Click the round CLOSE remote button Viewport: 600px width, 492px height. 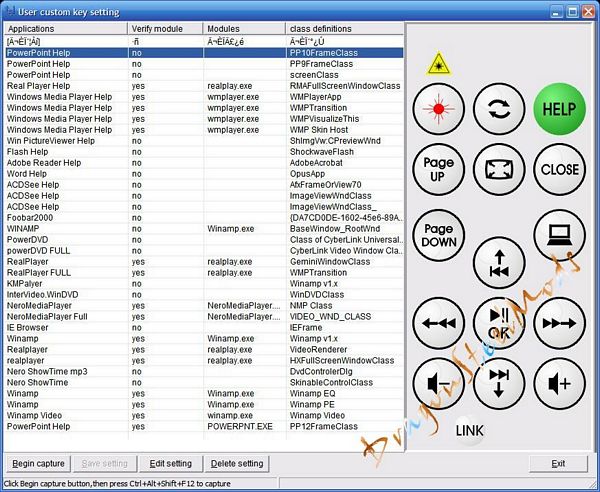[559, 169]
